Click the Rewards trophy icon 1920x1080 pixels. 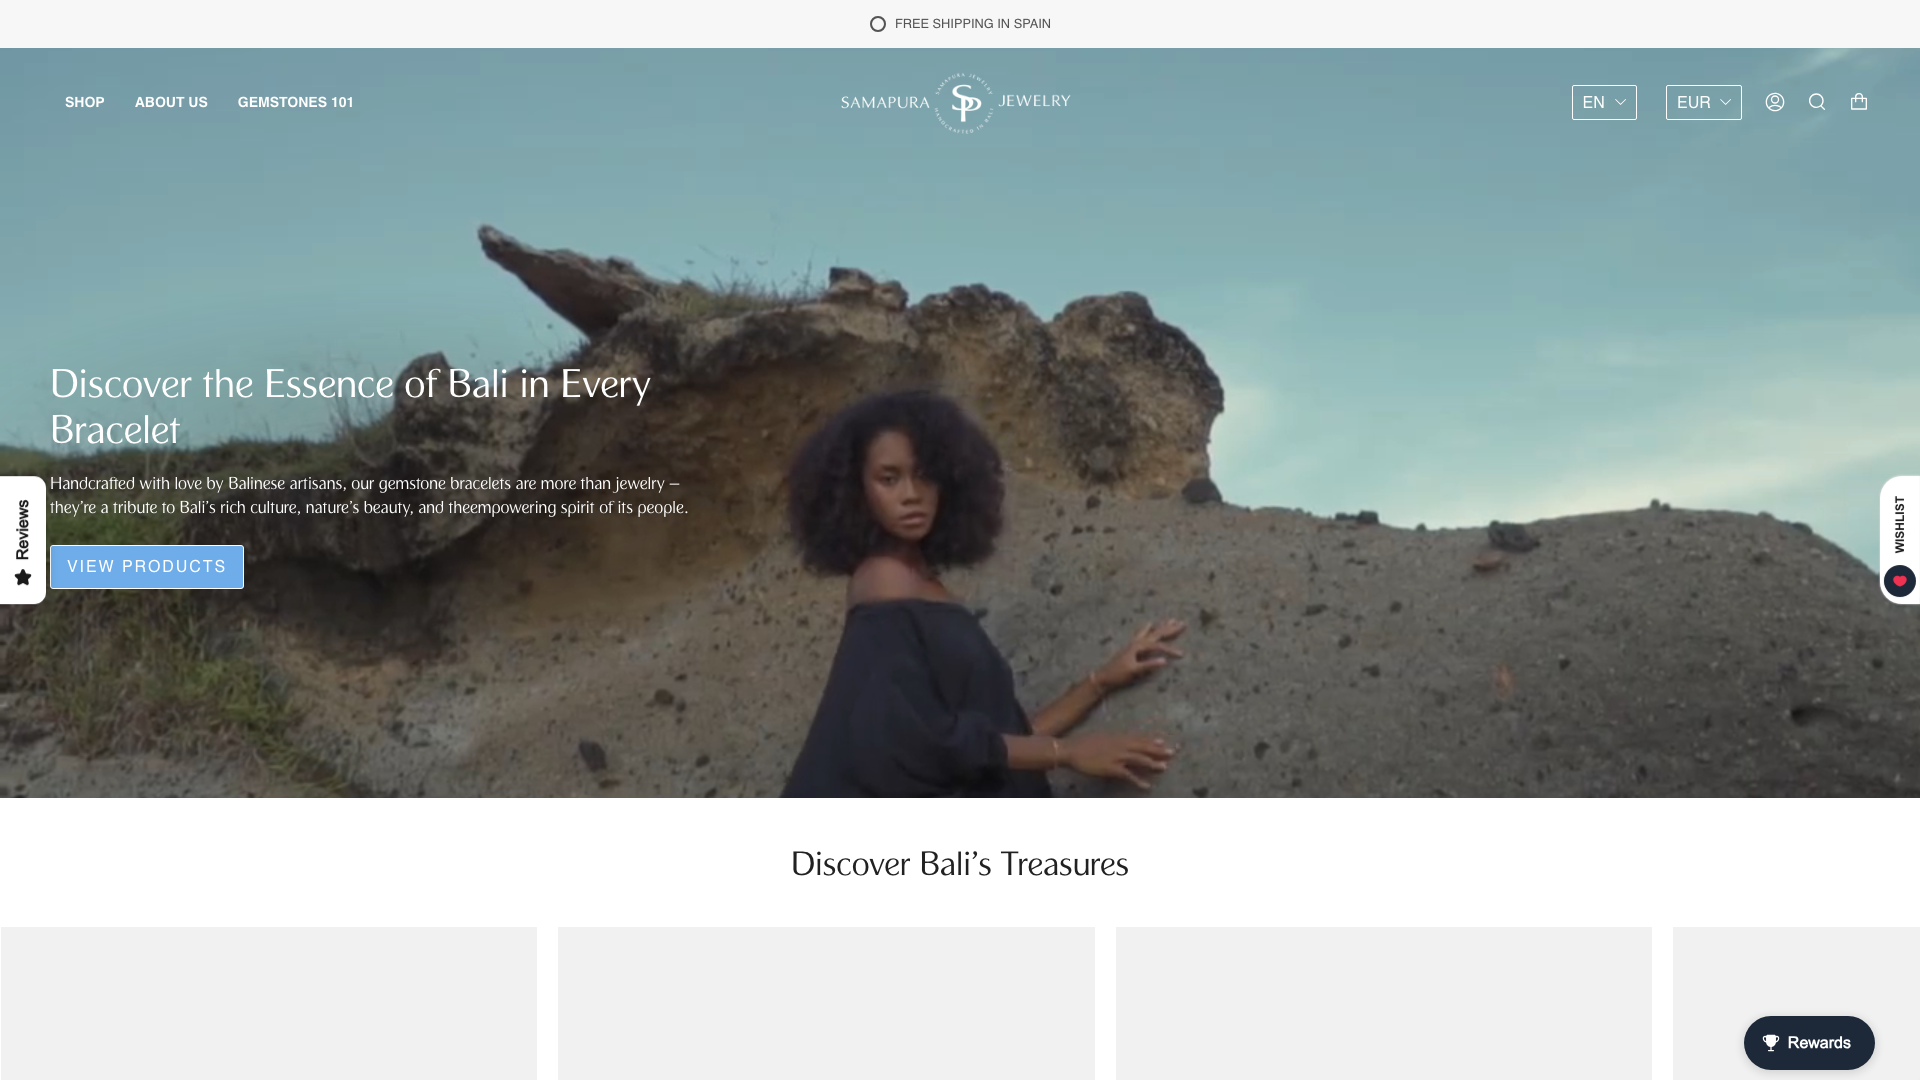click(x=1771, y=1043)
